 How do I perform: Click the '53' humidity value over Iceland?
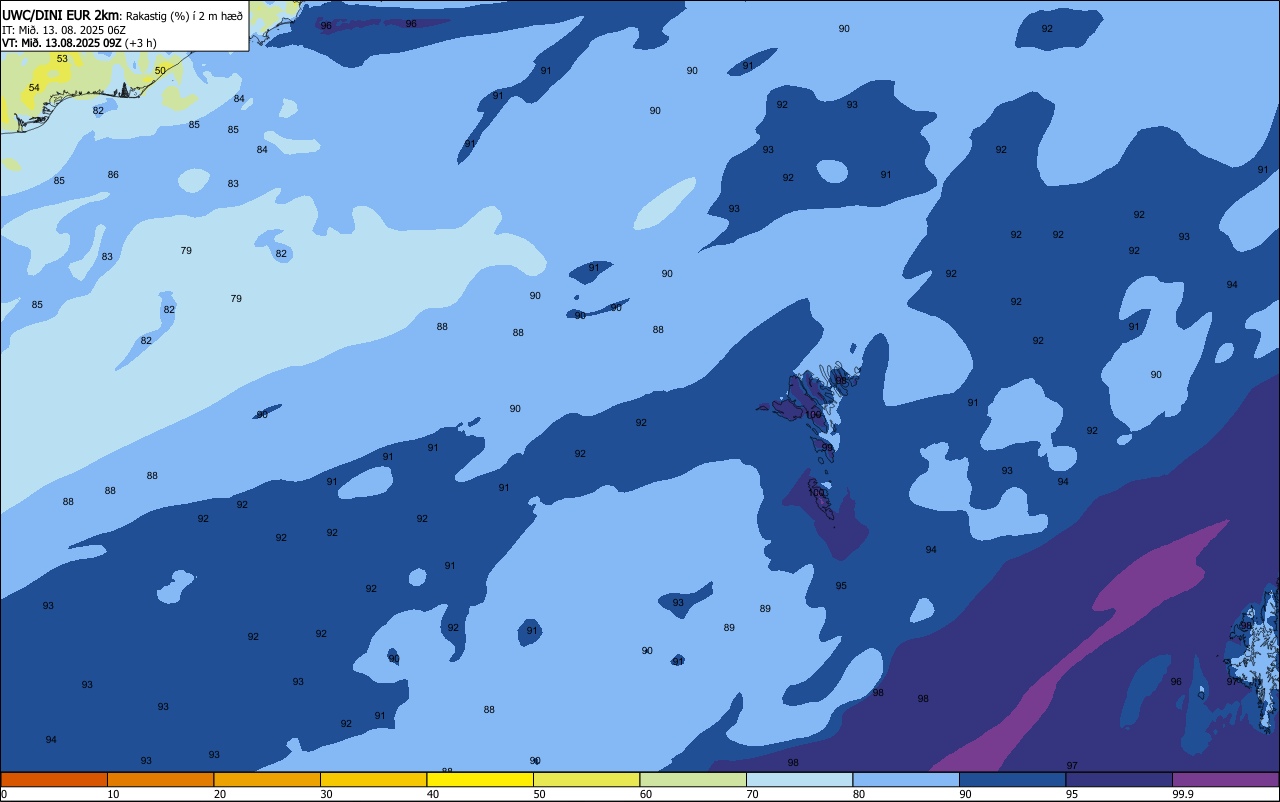(62, 59)
